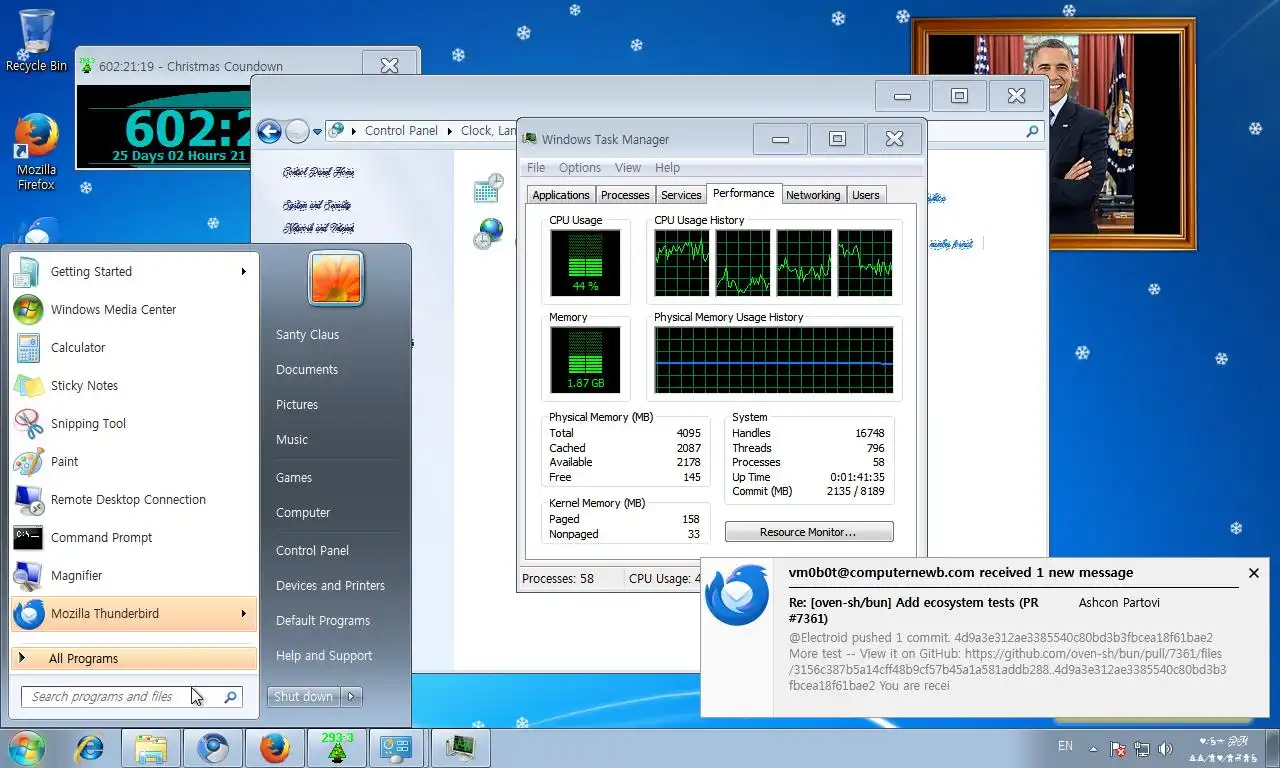Click the Action Center flag tray icon
1280x768 pixels.
1118,748
